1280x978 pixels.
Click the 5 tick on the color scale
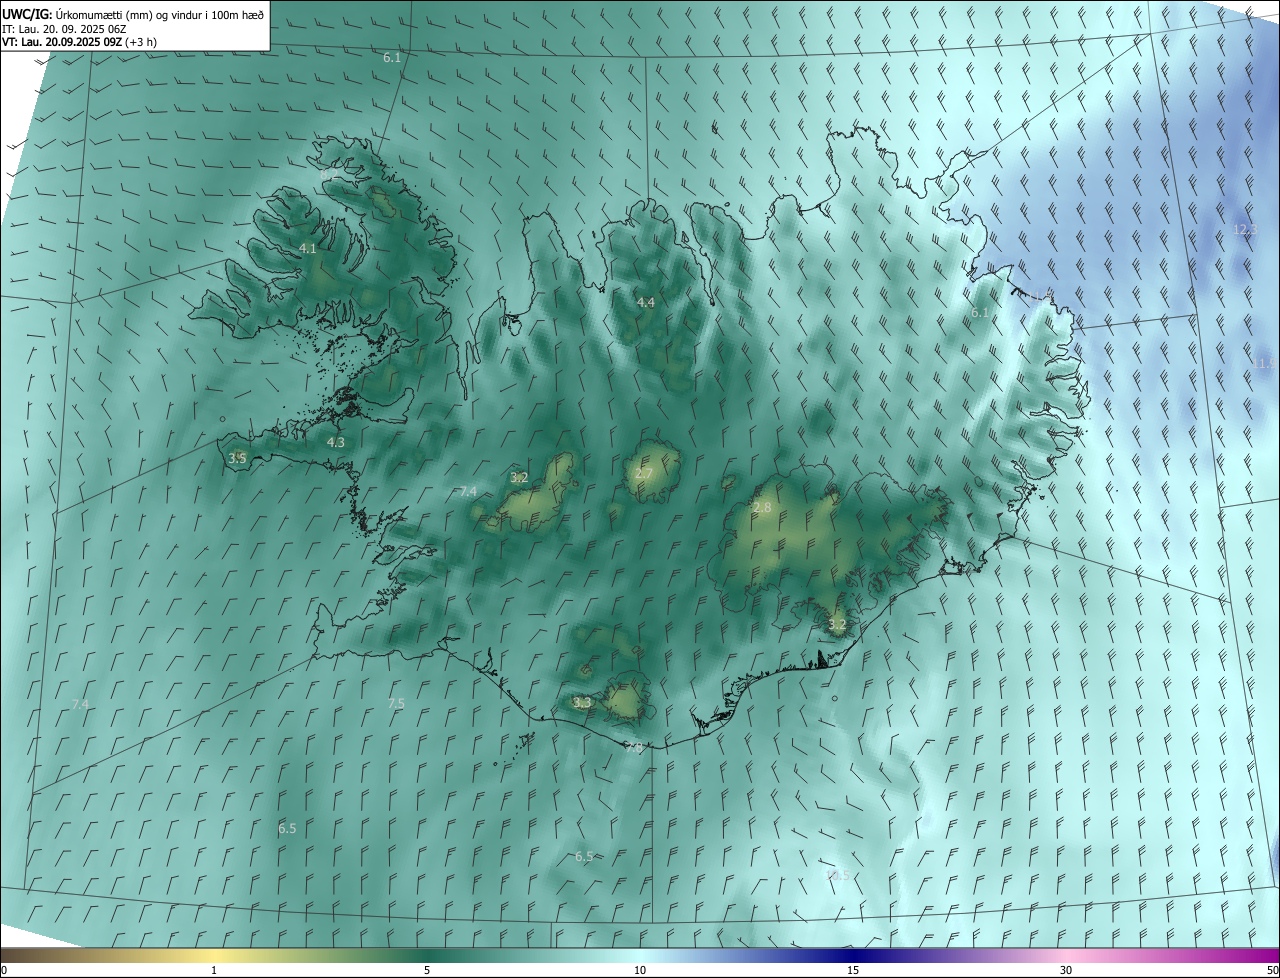point(427,970)
